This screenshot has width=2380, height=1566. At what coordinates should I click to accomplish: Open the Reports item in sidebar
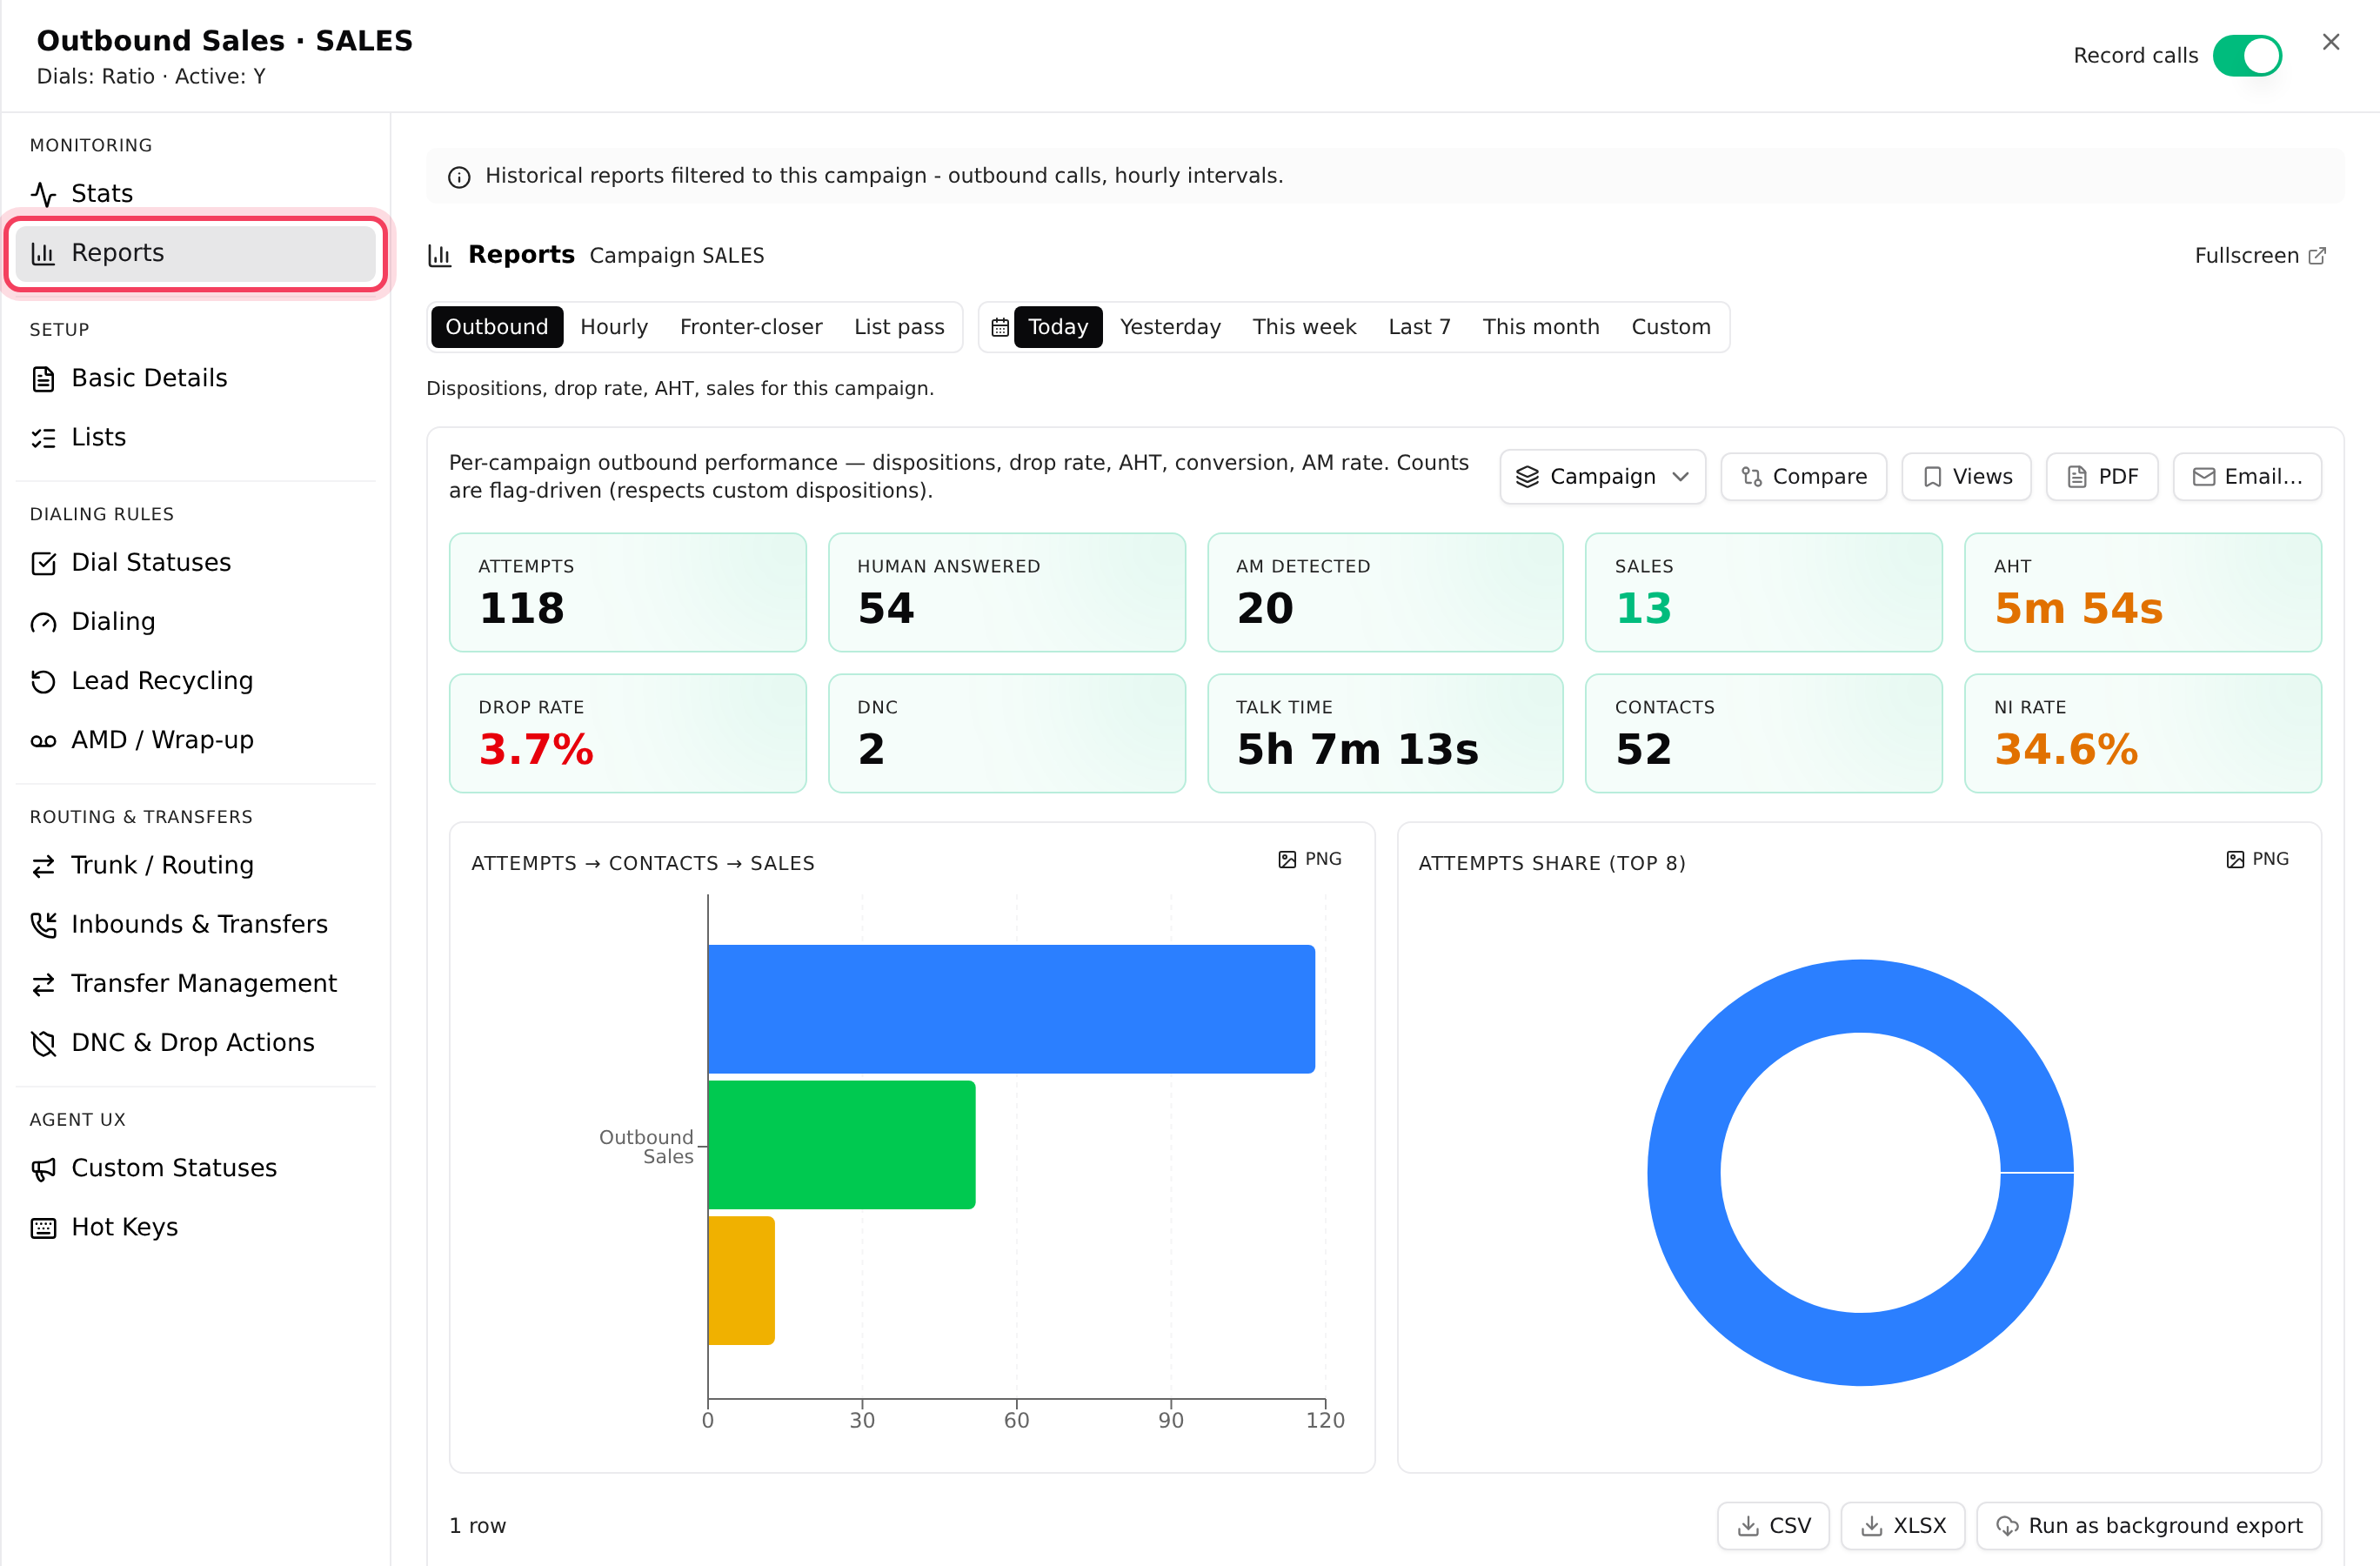coord(195,254)
